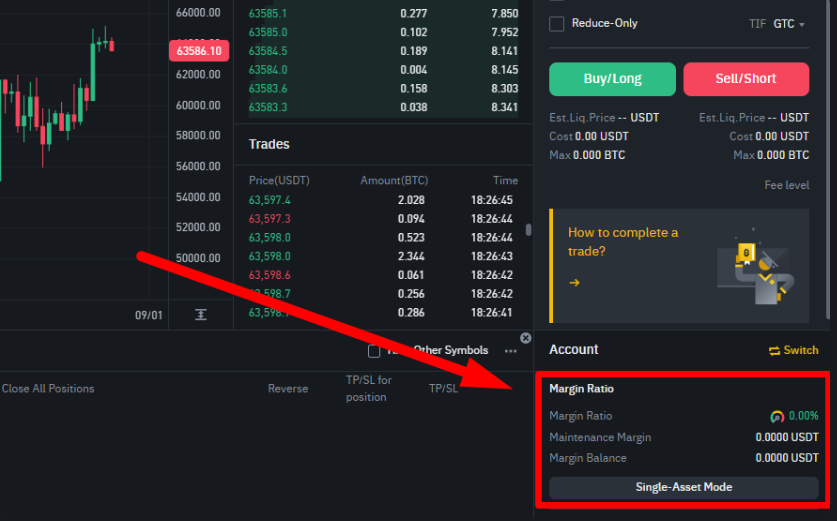Click the margin ratio gauge icon
837x521 pixels.
pyautogui.click(x=777, y=416)
